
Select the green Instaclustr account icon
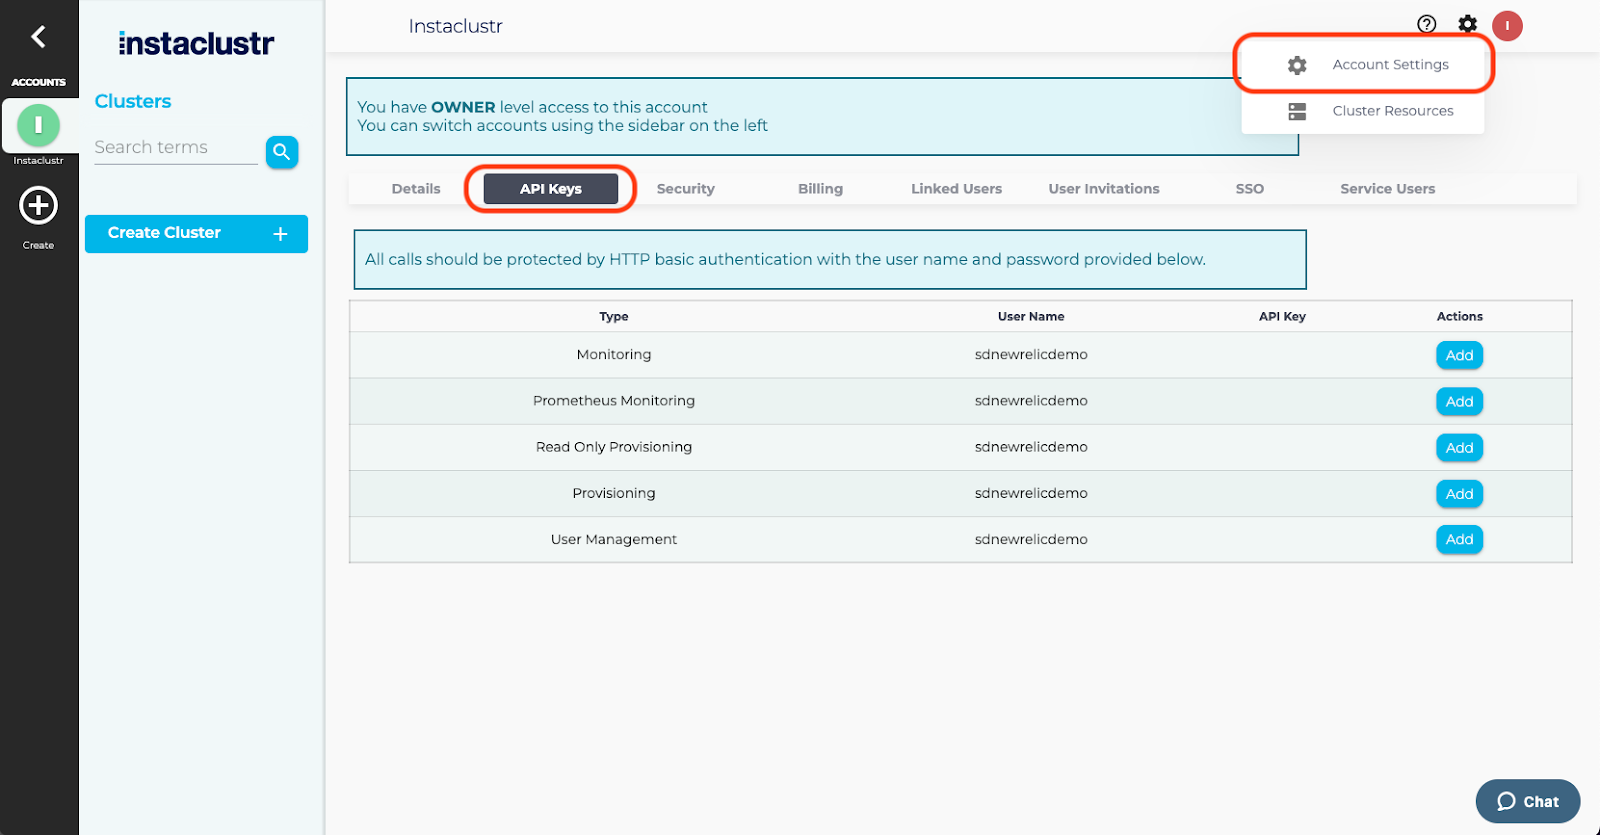click(38, 125)
